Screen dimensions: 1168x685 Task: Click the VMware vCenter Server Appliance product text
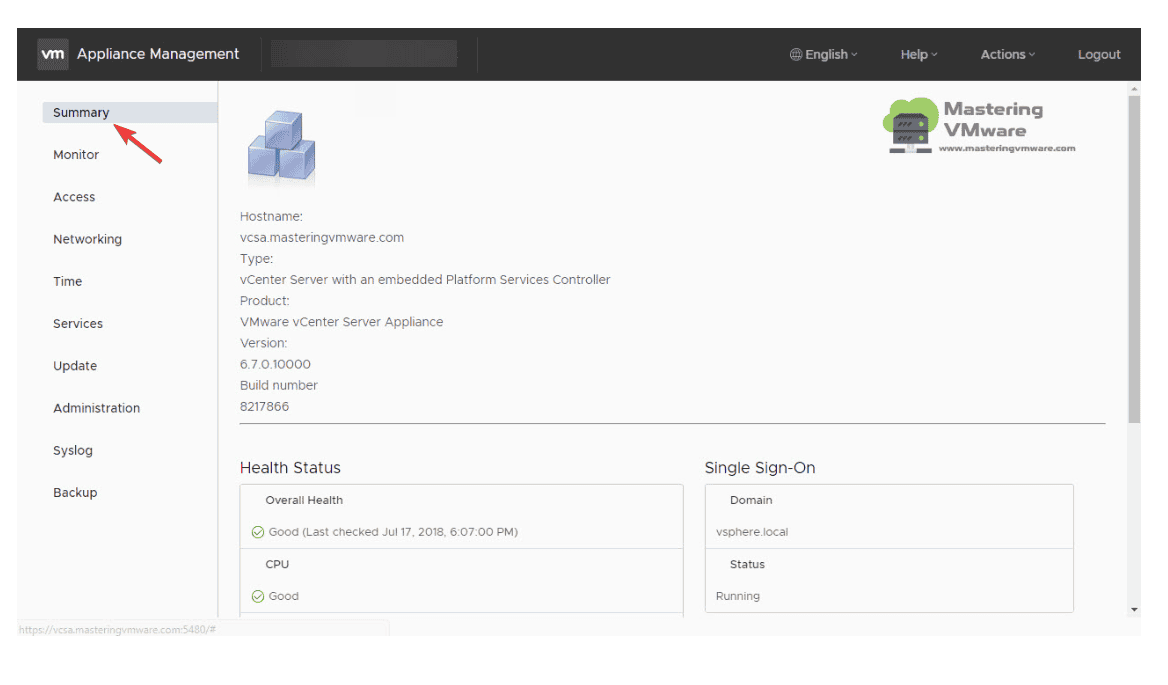[x=341, y=322]
